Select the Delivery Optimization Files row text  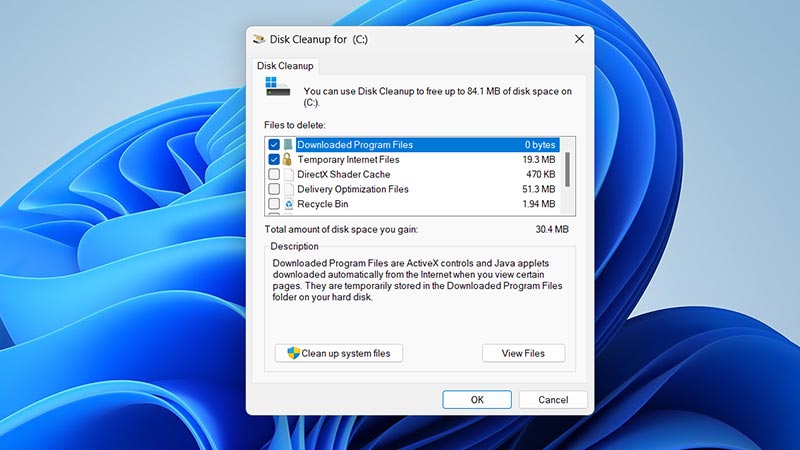coord(353,189)
